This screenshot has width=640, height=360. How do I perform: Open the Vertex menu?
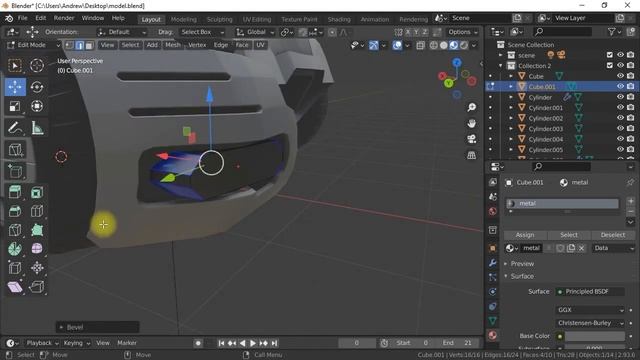pos(197,45)
